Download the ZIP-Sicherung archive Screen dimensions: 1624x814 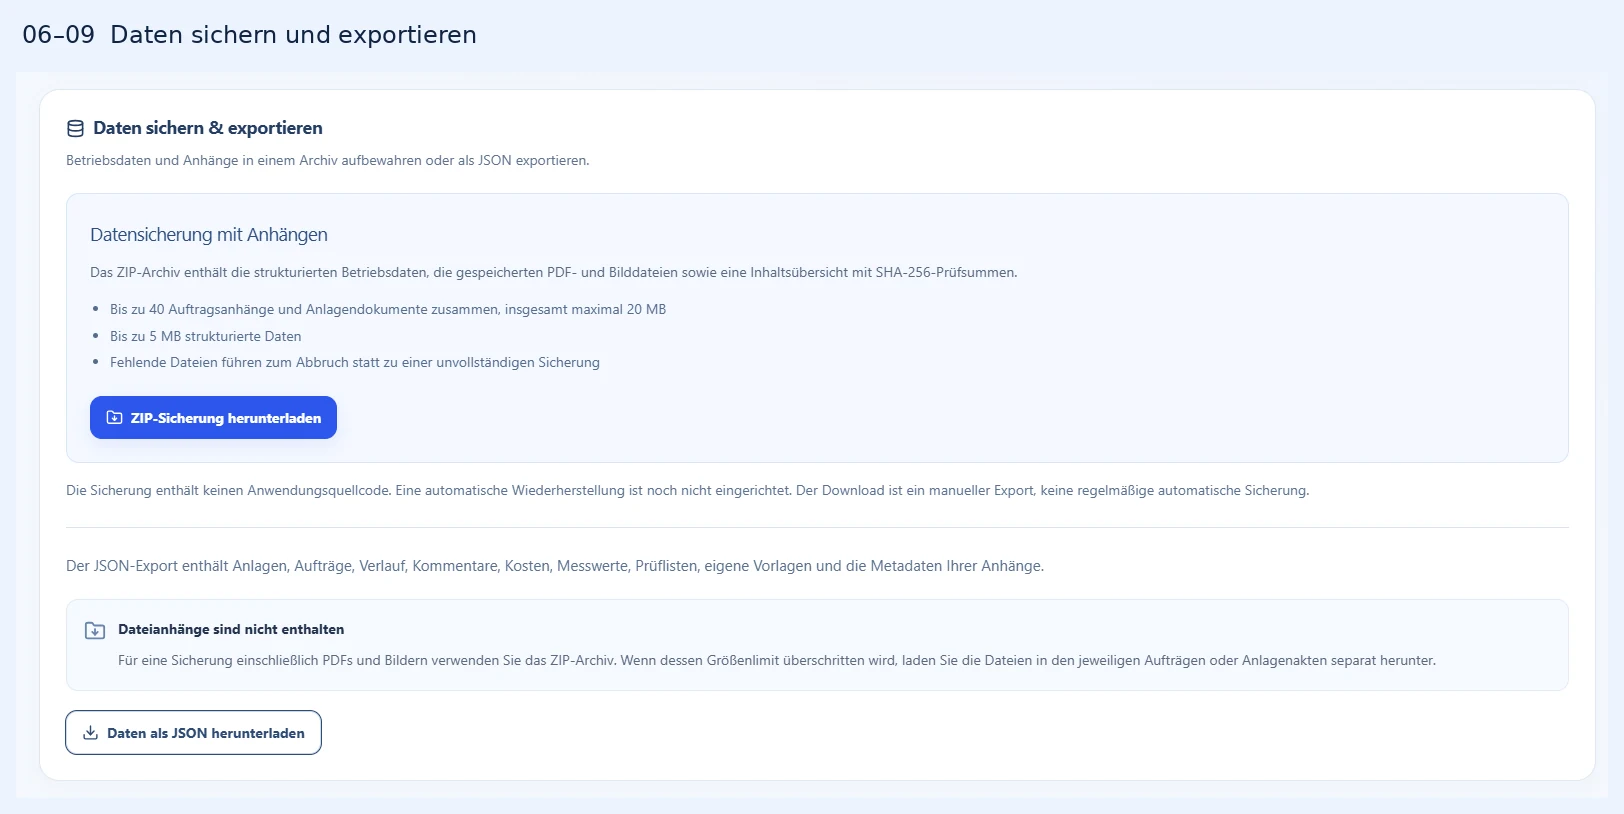click(x=213, y=418)
